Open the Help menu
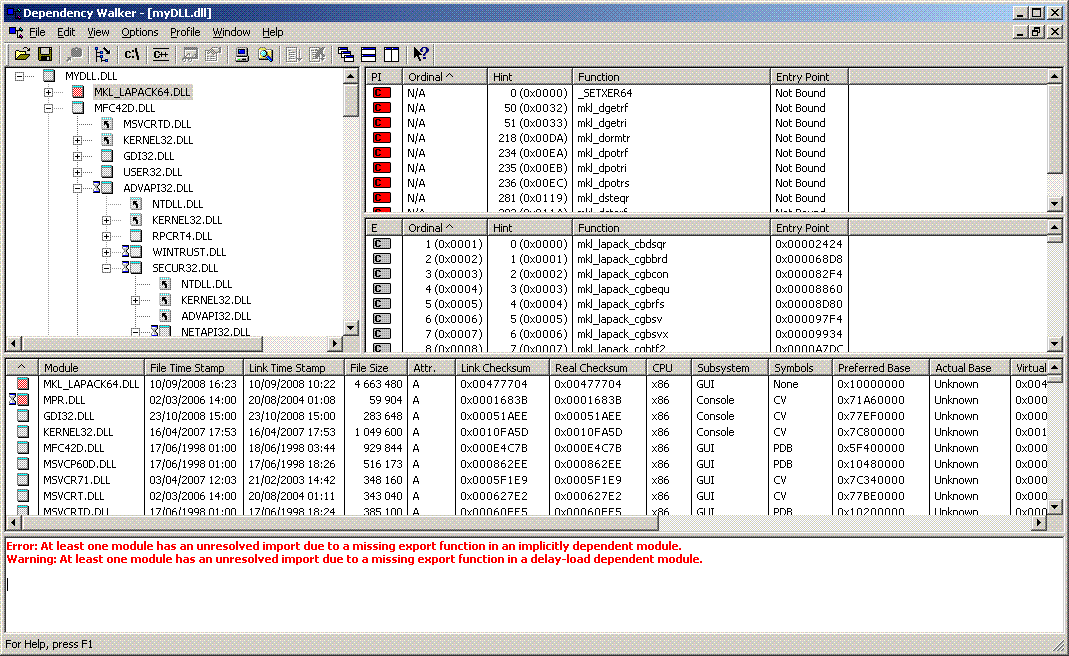 click(x=273, y=32)
